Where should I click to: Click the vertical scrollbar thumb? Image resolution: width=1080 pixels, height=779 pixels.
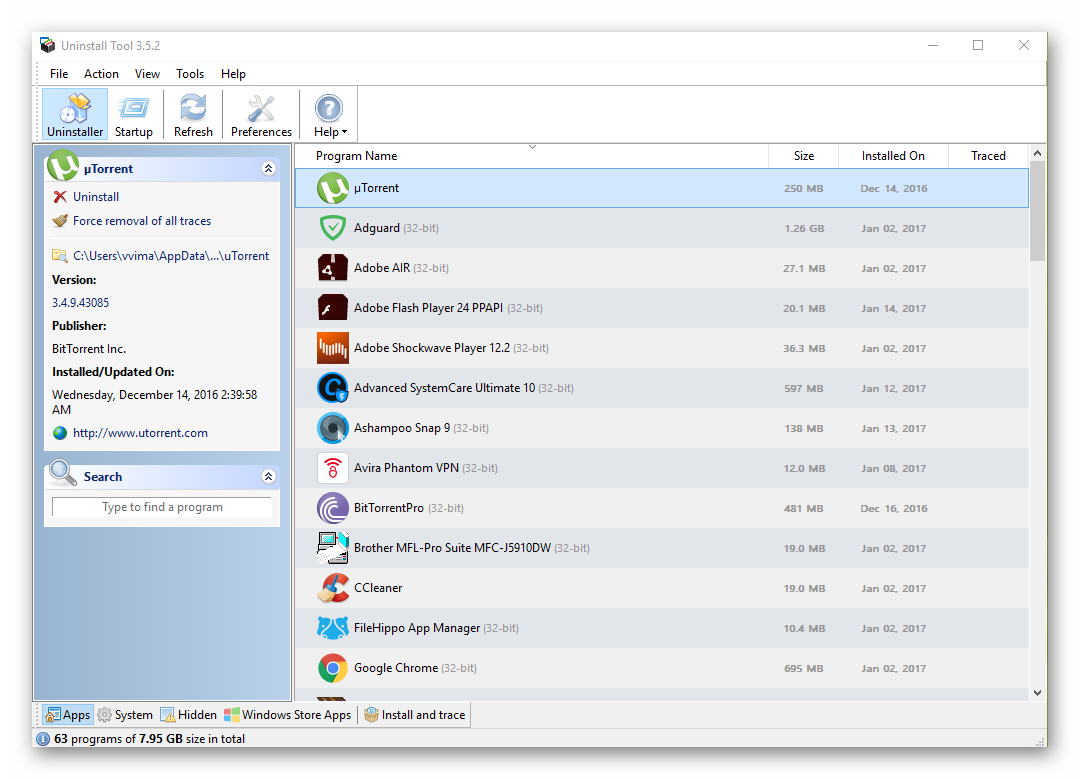(1037, 211)
